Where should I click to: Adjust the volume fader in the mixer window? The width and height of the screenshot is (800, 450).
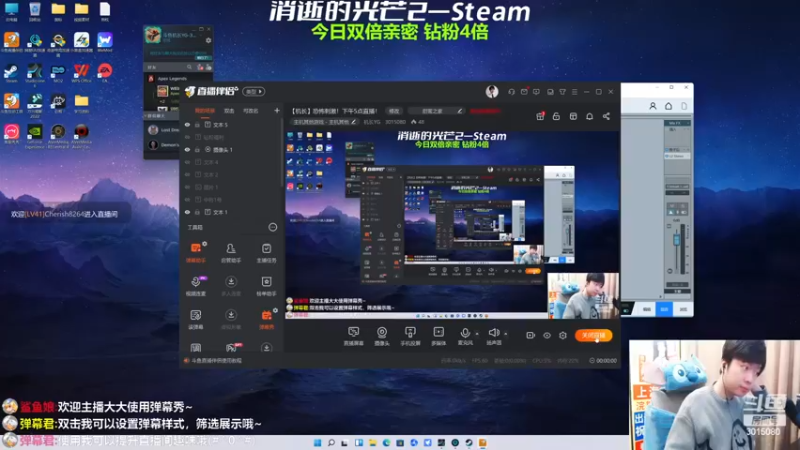point(677,239)
